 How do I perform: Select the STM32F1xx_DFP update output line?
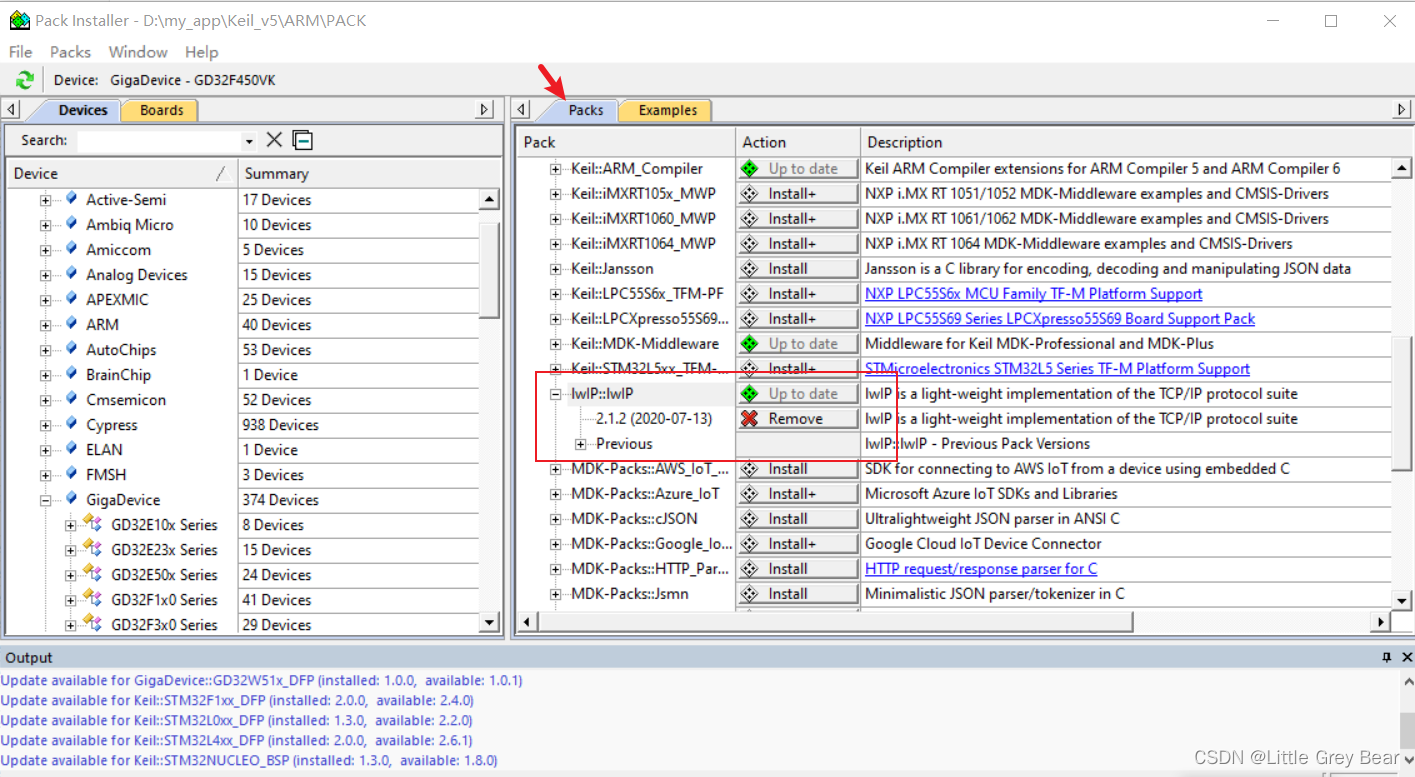point(237,700)
